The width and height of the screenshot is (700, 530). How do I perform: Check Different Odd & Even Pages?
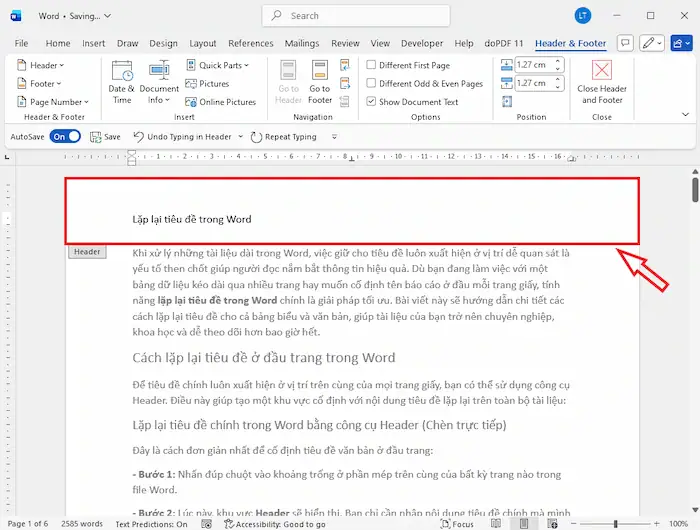tap(372, 84)
